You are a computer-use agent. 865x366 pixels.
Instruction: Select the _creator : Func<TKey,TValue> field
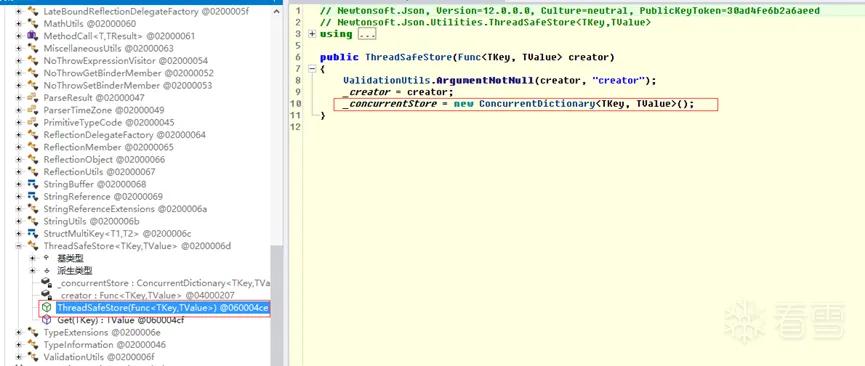tap(146, 295)
